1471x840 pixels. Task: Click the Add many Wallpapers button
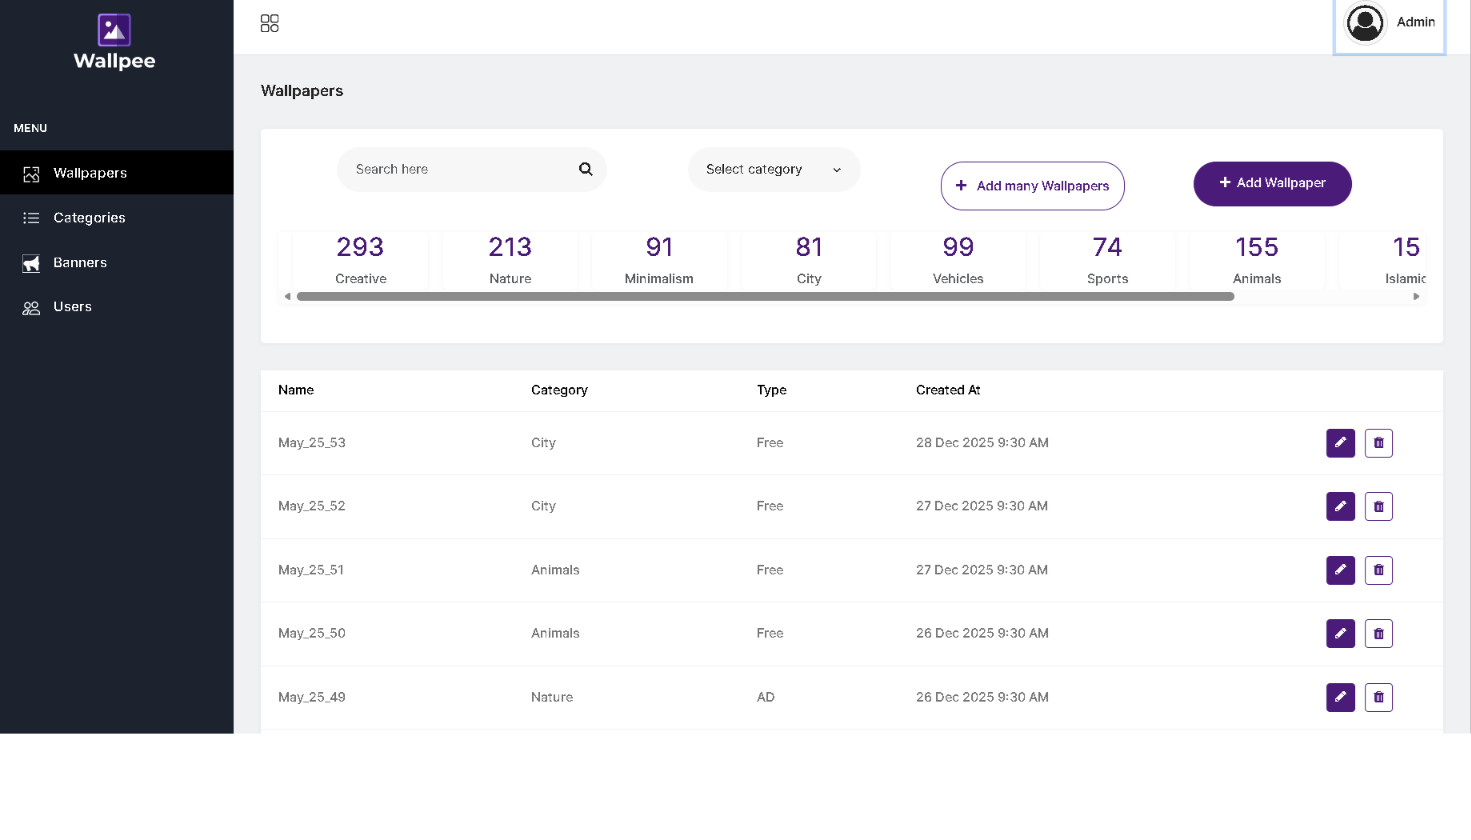click(x=1033, y=186)
